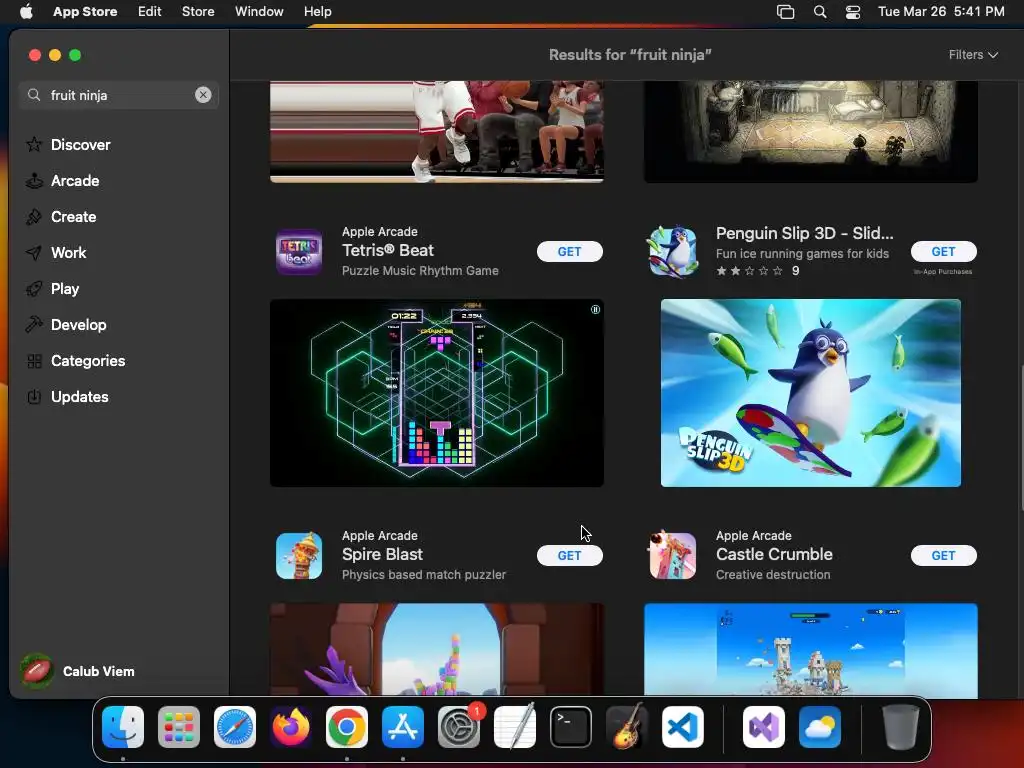Get the Spire Blast game

point(569,555)
